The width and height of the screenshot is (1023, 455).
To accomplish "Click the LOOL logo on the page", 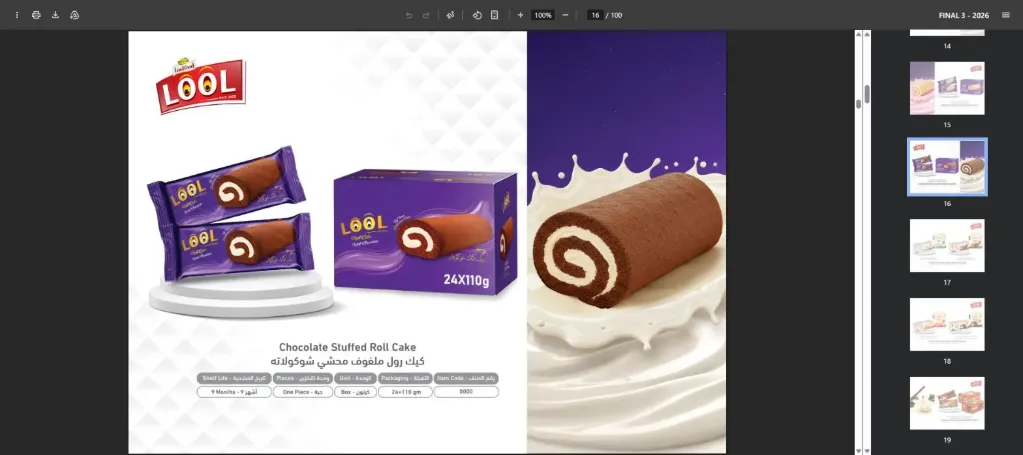I will [x=201, y=86].
